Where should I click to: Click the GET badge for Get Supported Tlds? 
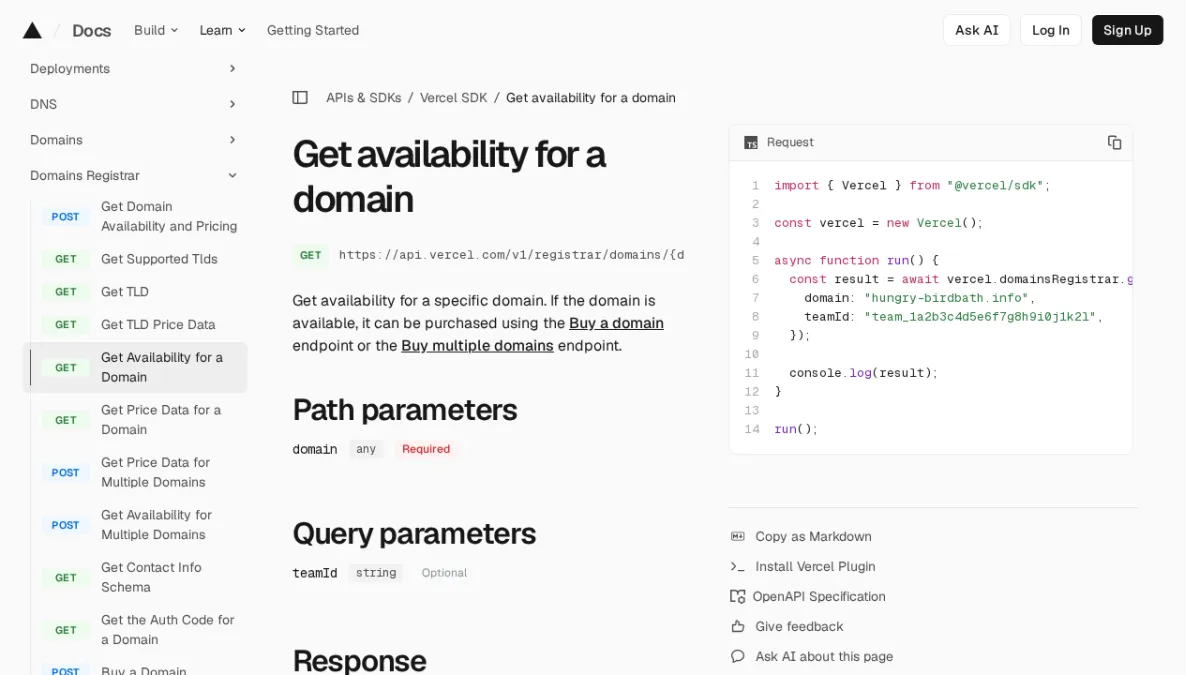(x=66, y=259)
